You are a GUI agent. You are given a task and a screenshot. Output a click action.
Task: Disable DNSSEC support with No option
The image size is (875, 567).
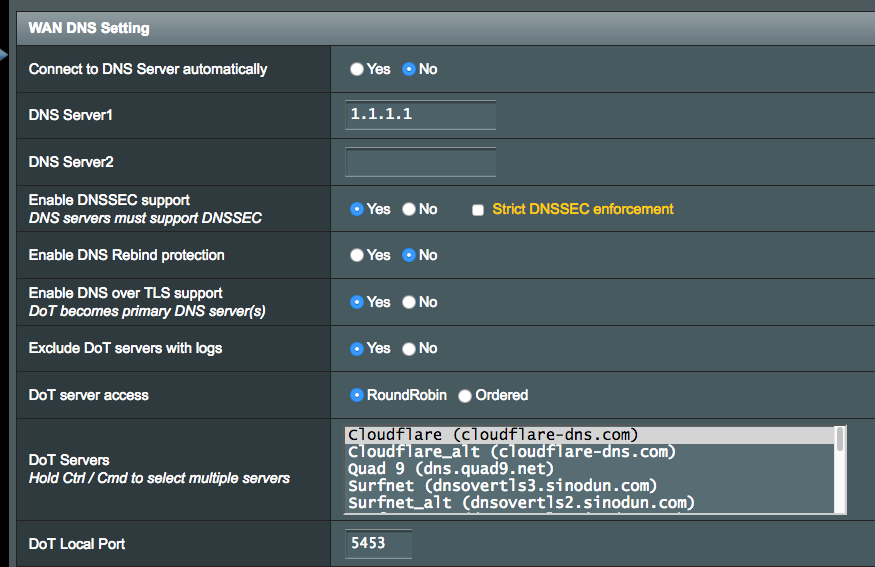[x=408, y=209]
